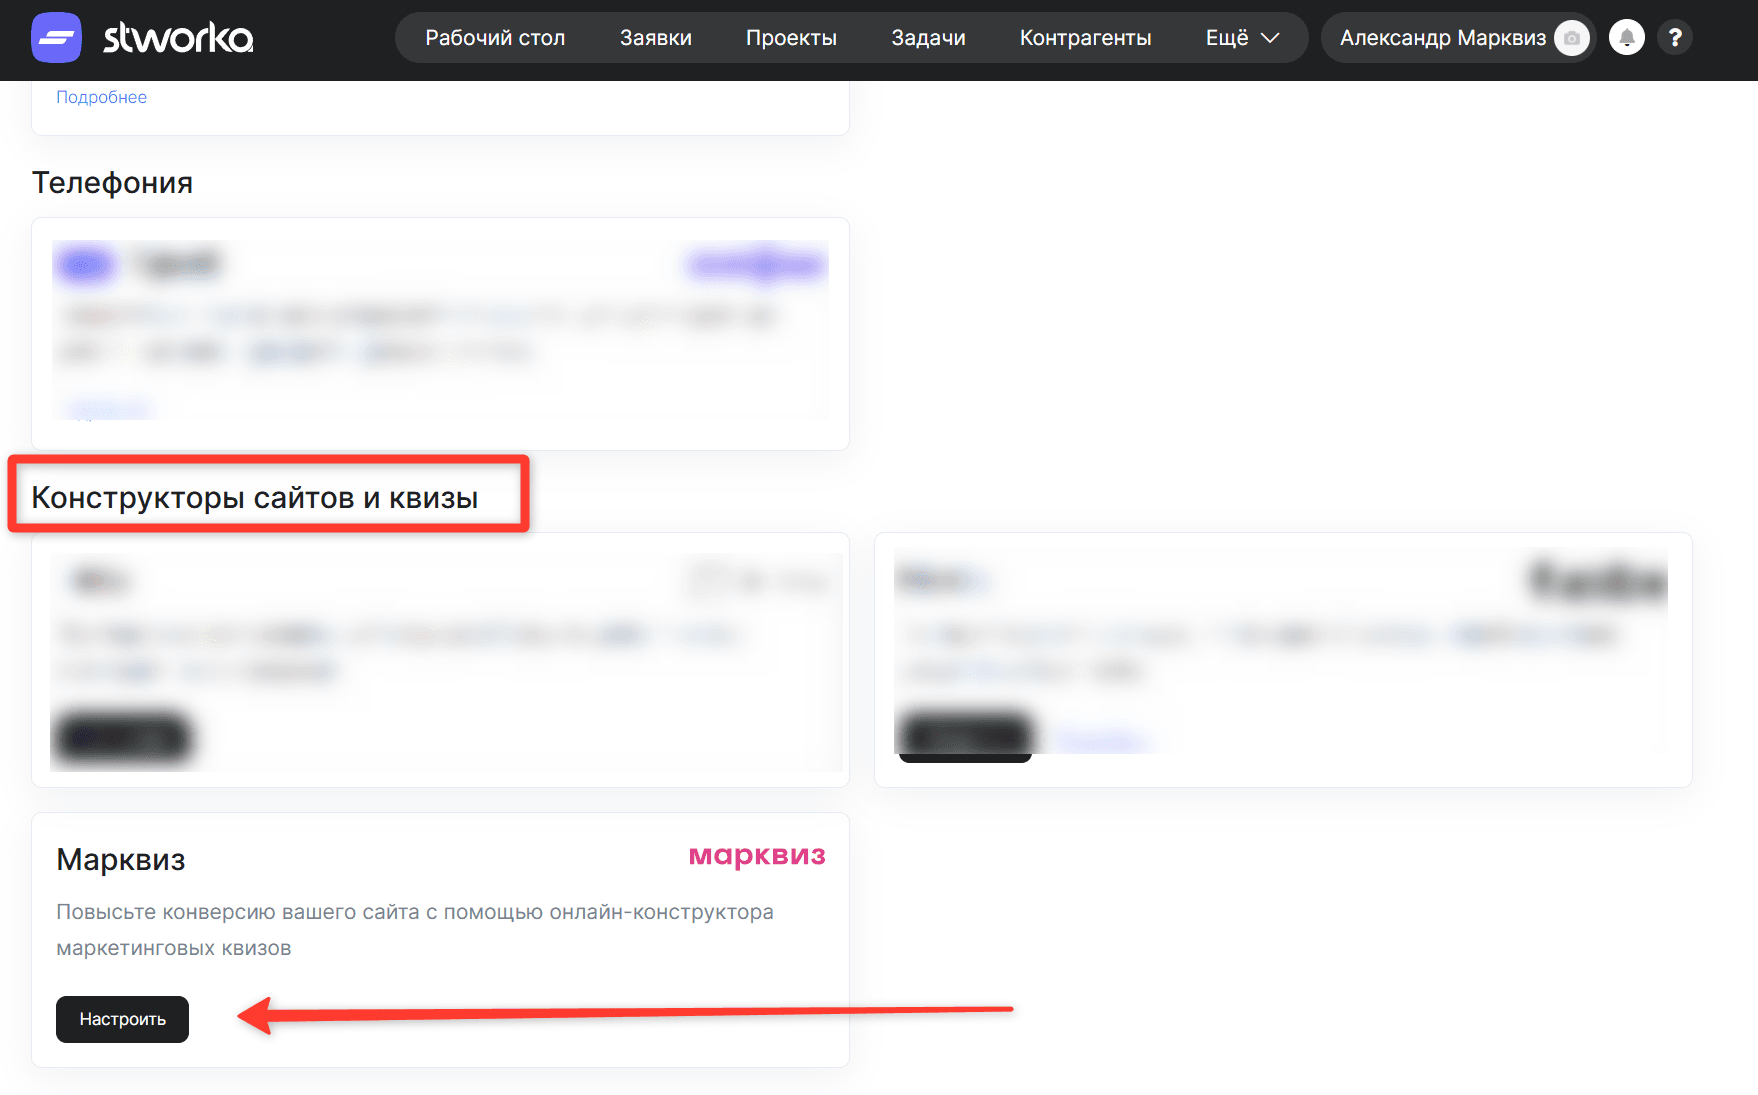Select the Конструкторы сайтов и квизы heading
Viewport: 1758px width, 1095px height.
255,497
